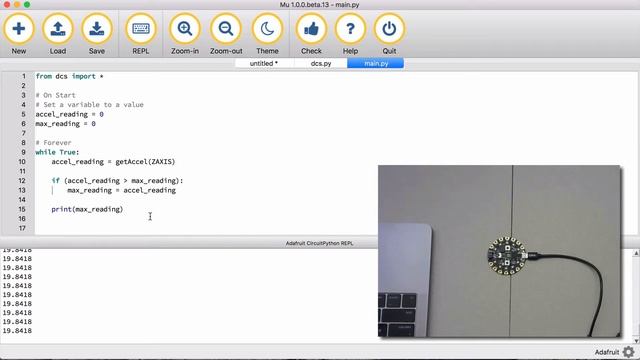Create a new file with the New icon
Image resolution: width=640 pixels, height=360 pixels.
pyautogui.click(x=19, y=29)
